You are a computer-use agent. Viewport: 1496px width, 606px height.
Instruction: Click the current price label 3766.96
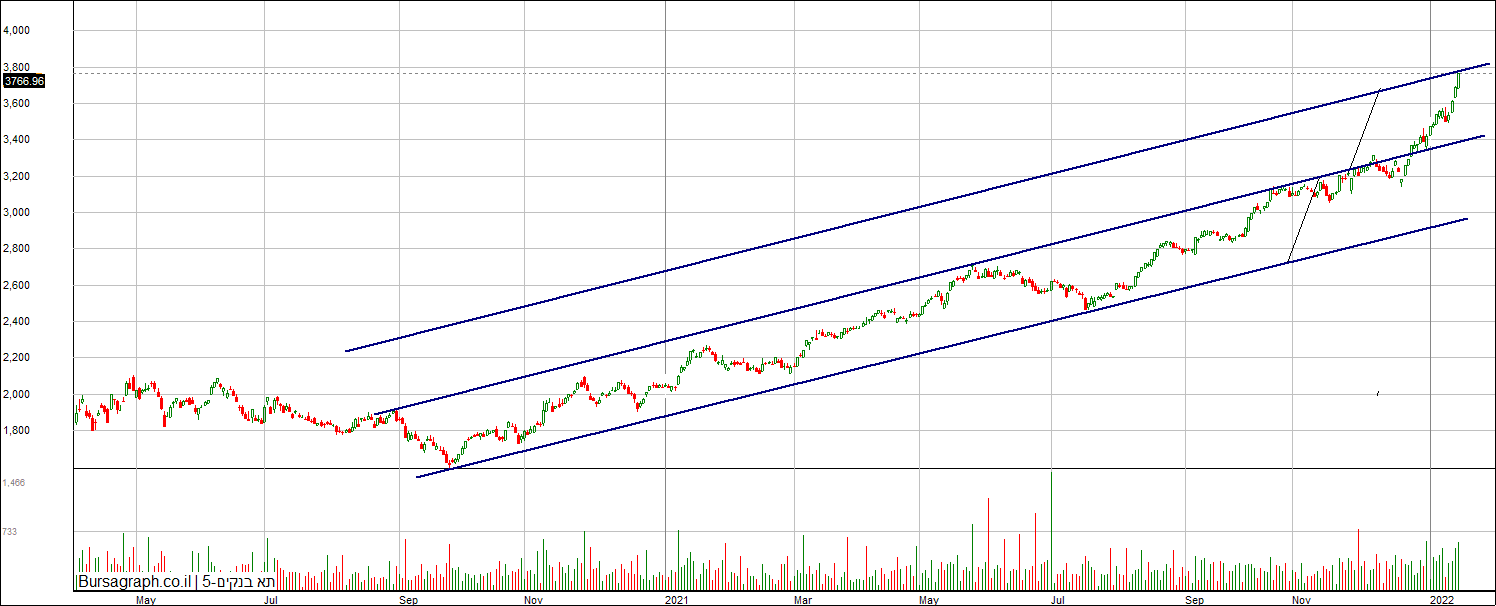click(x=24, y=81)
